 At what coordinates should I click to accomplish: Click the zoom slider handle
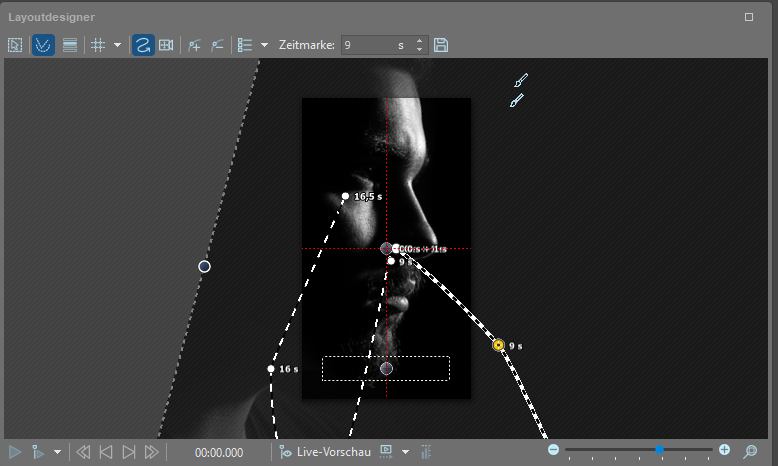[660, 451]
